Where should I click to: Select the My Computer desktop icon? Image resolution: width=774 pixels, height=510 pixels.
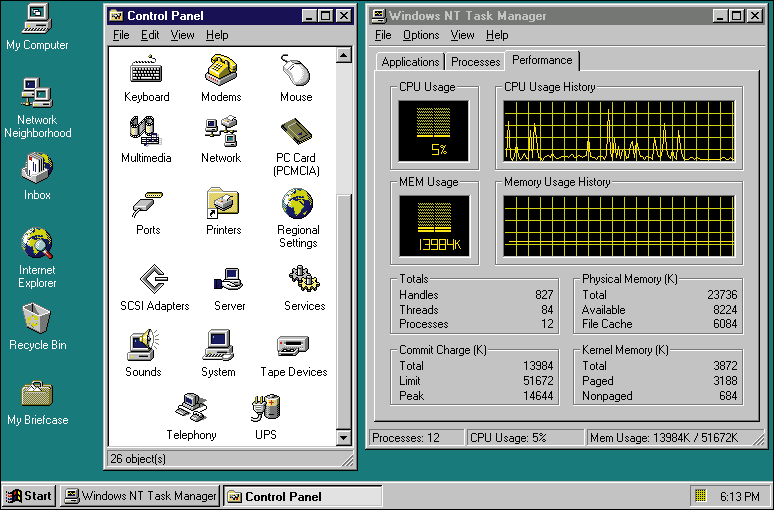(x=37, y=27)
